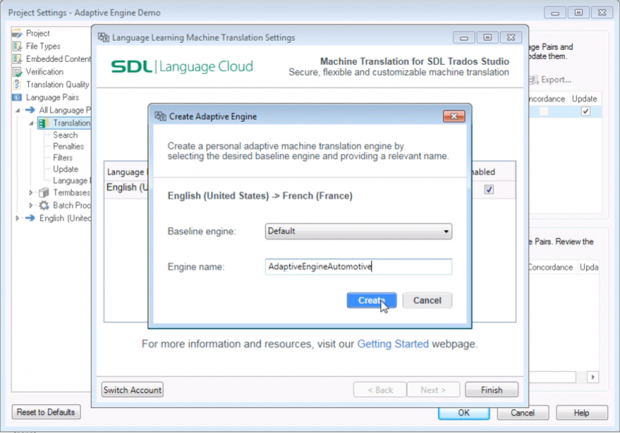Open the Baseline engine dropdown
Screen dimensions: 620x433
(x=446, y=231)
